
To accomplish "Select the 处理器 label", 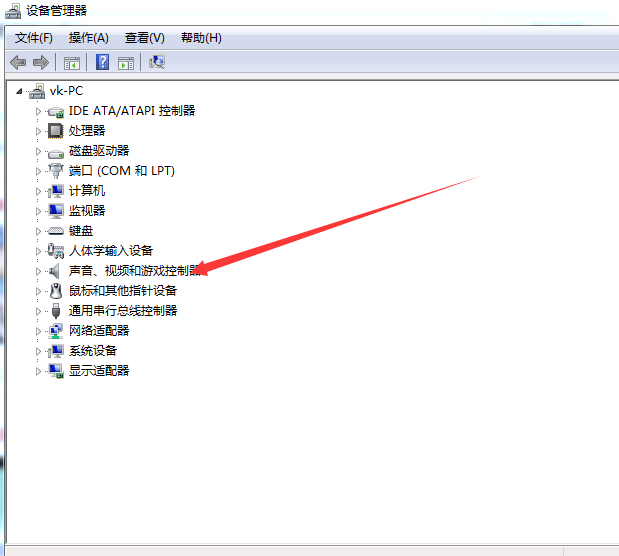I will (x=87, y=131).
